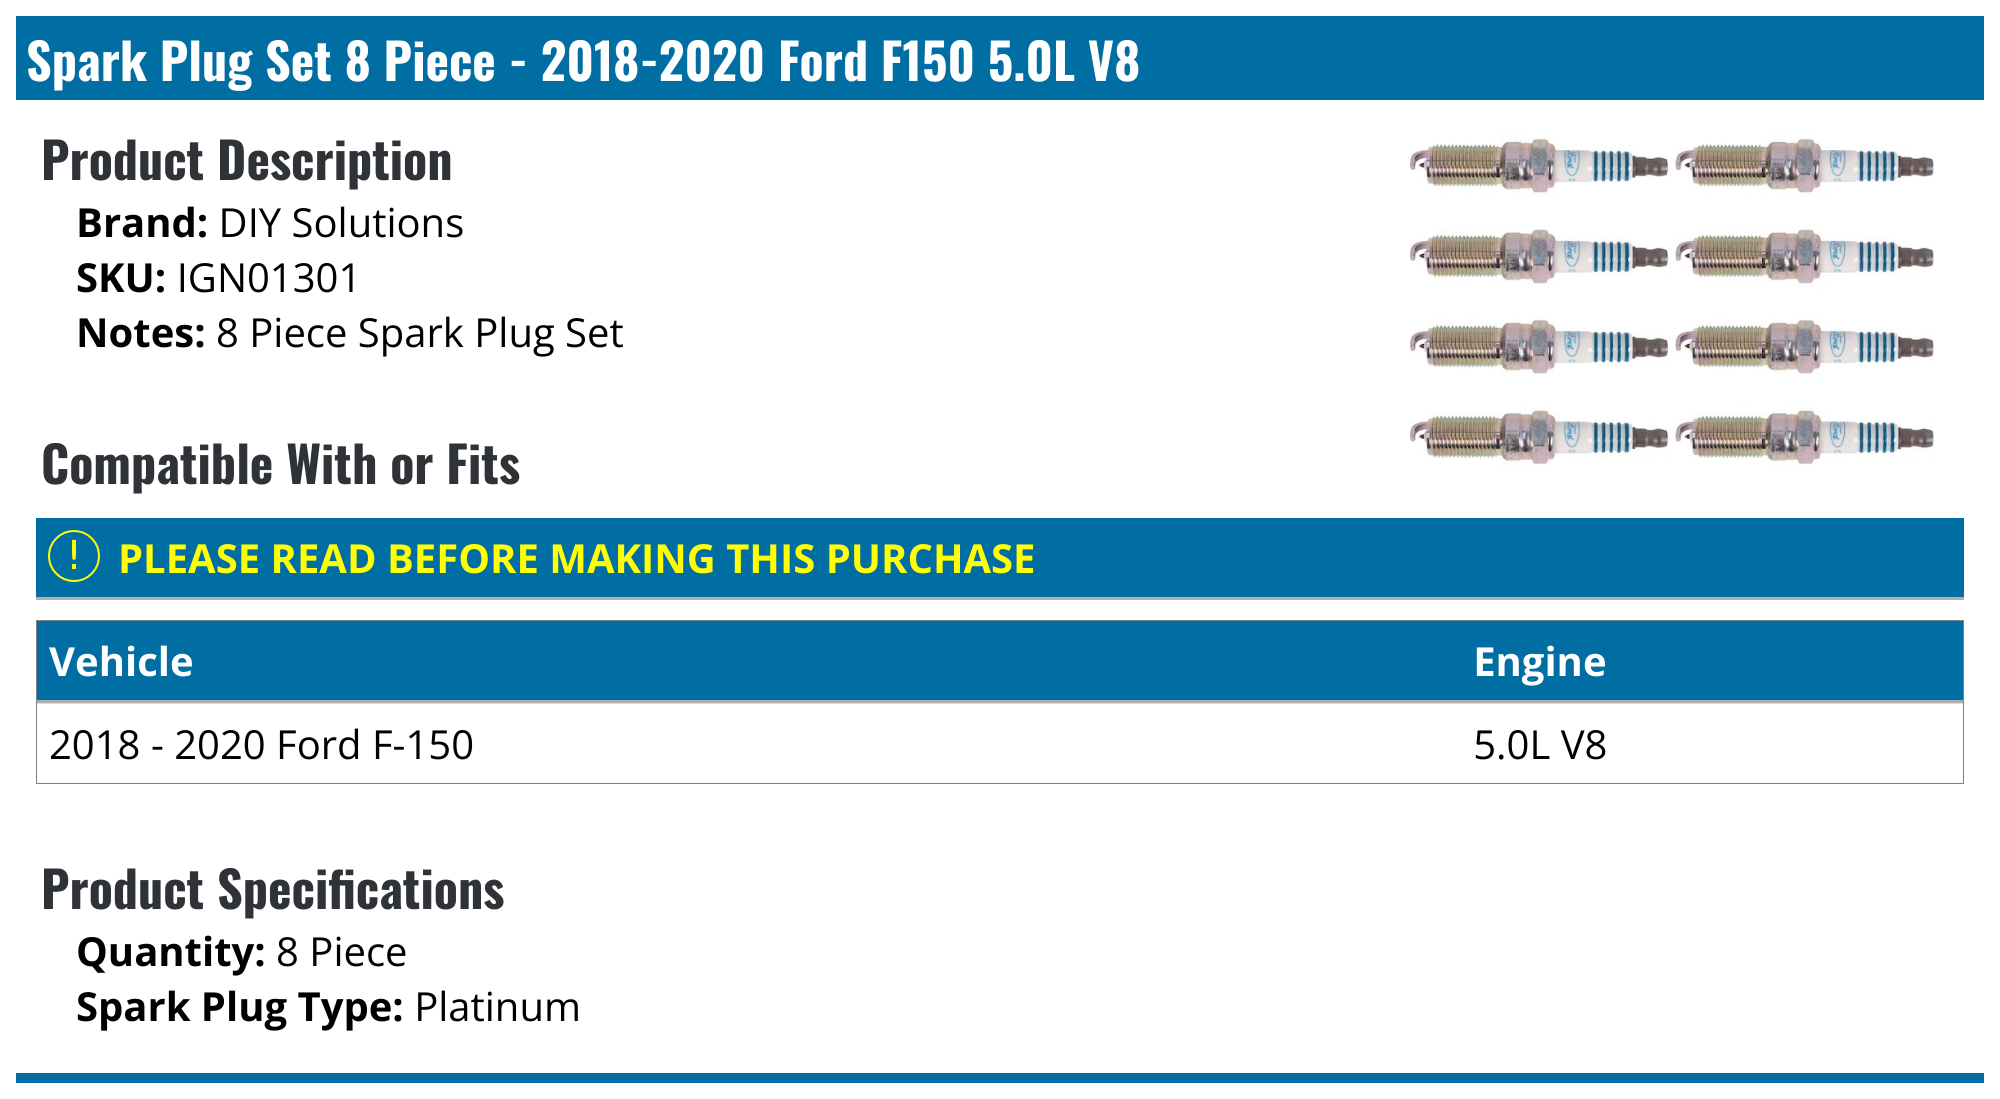Click the Spark Plug Set 8 Piece title
Image resolution: width=2000 pixels, height=1099 pixels.
coord(582,61)
